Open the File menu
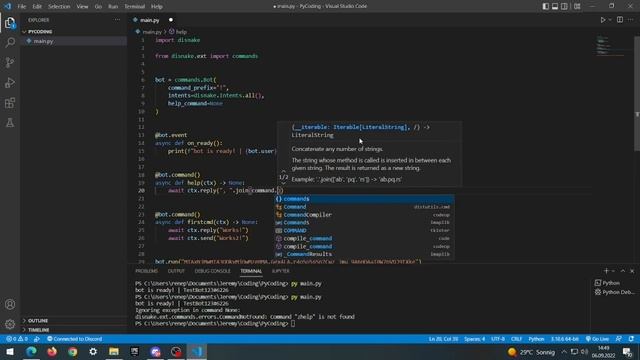 [22, 7]
